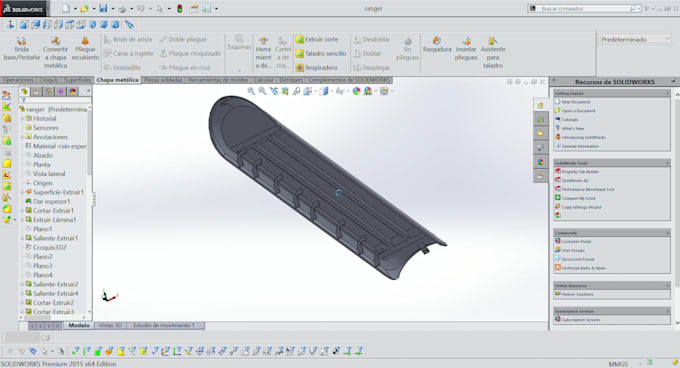The image size is (680, 368).
Task: Click the Respiradero tool
Action: [316, 68]
